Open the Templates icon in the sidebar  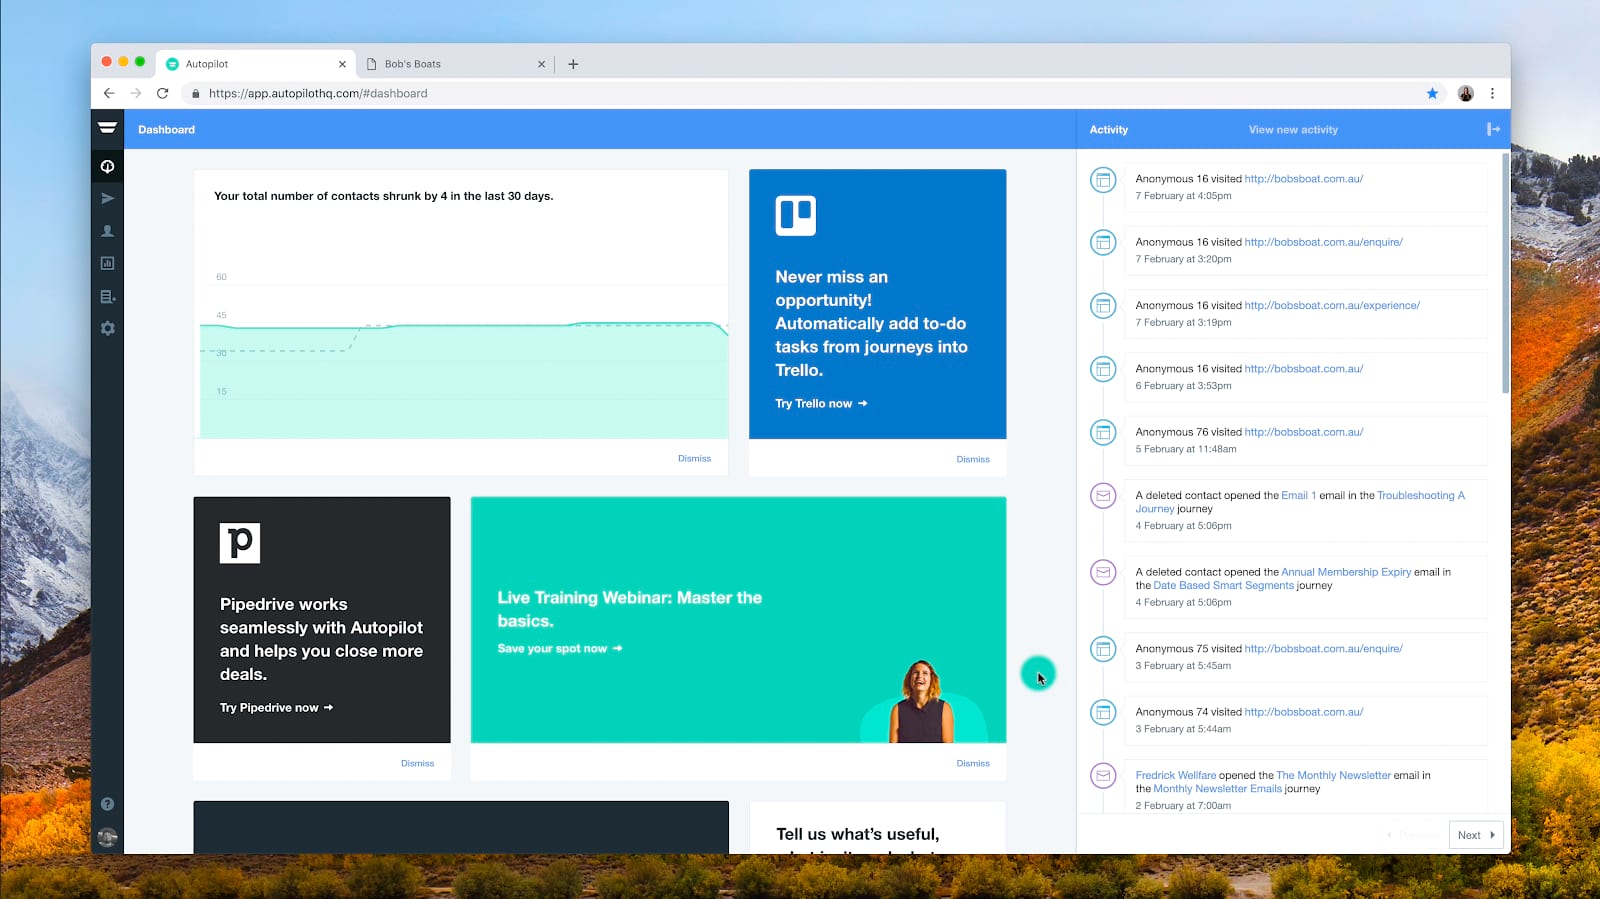[107, 296]
